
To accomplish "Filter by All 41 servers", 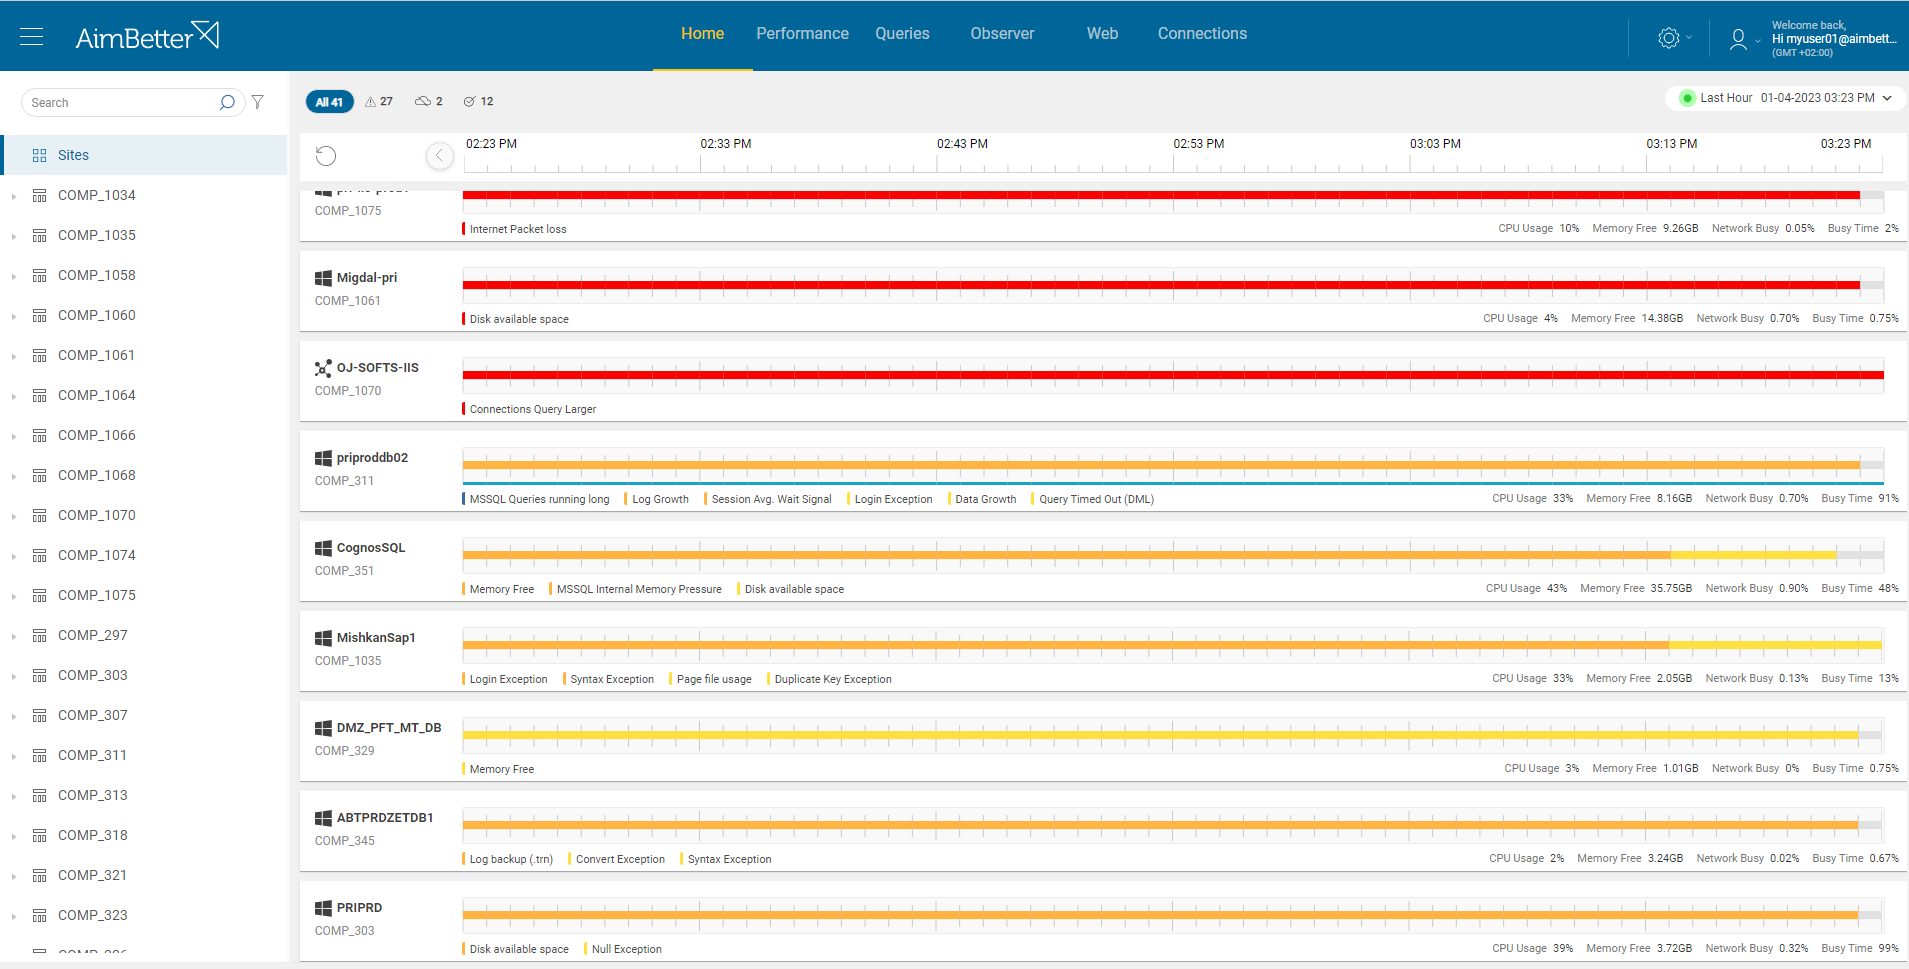I will pyautogui.click(x=329, y=102).
